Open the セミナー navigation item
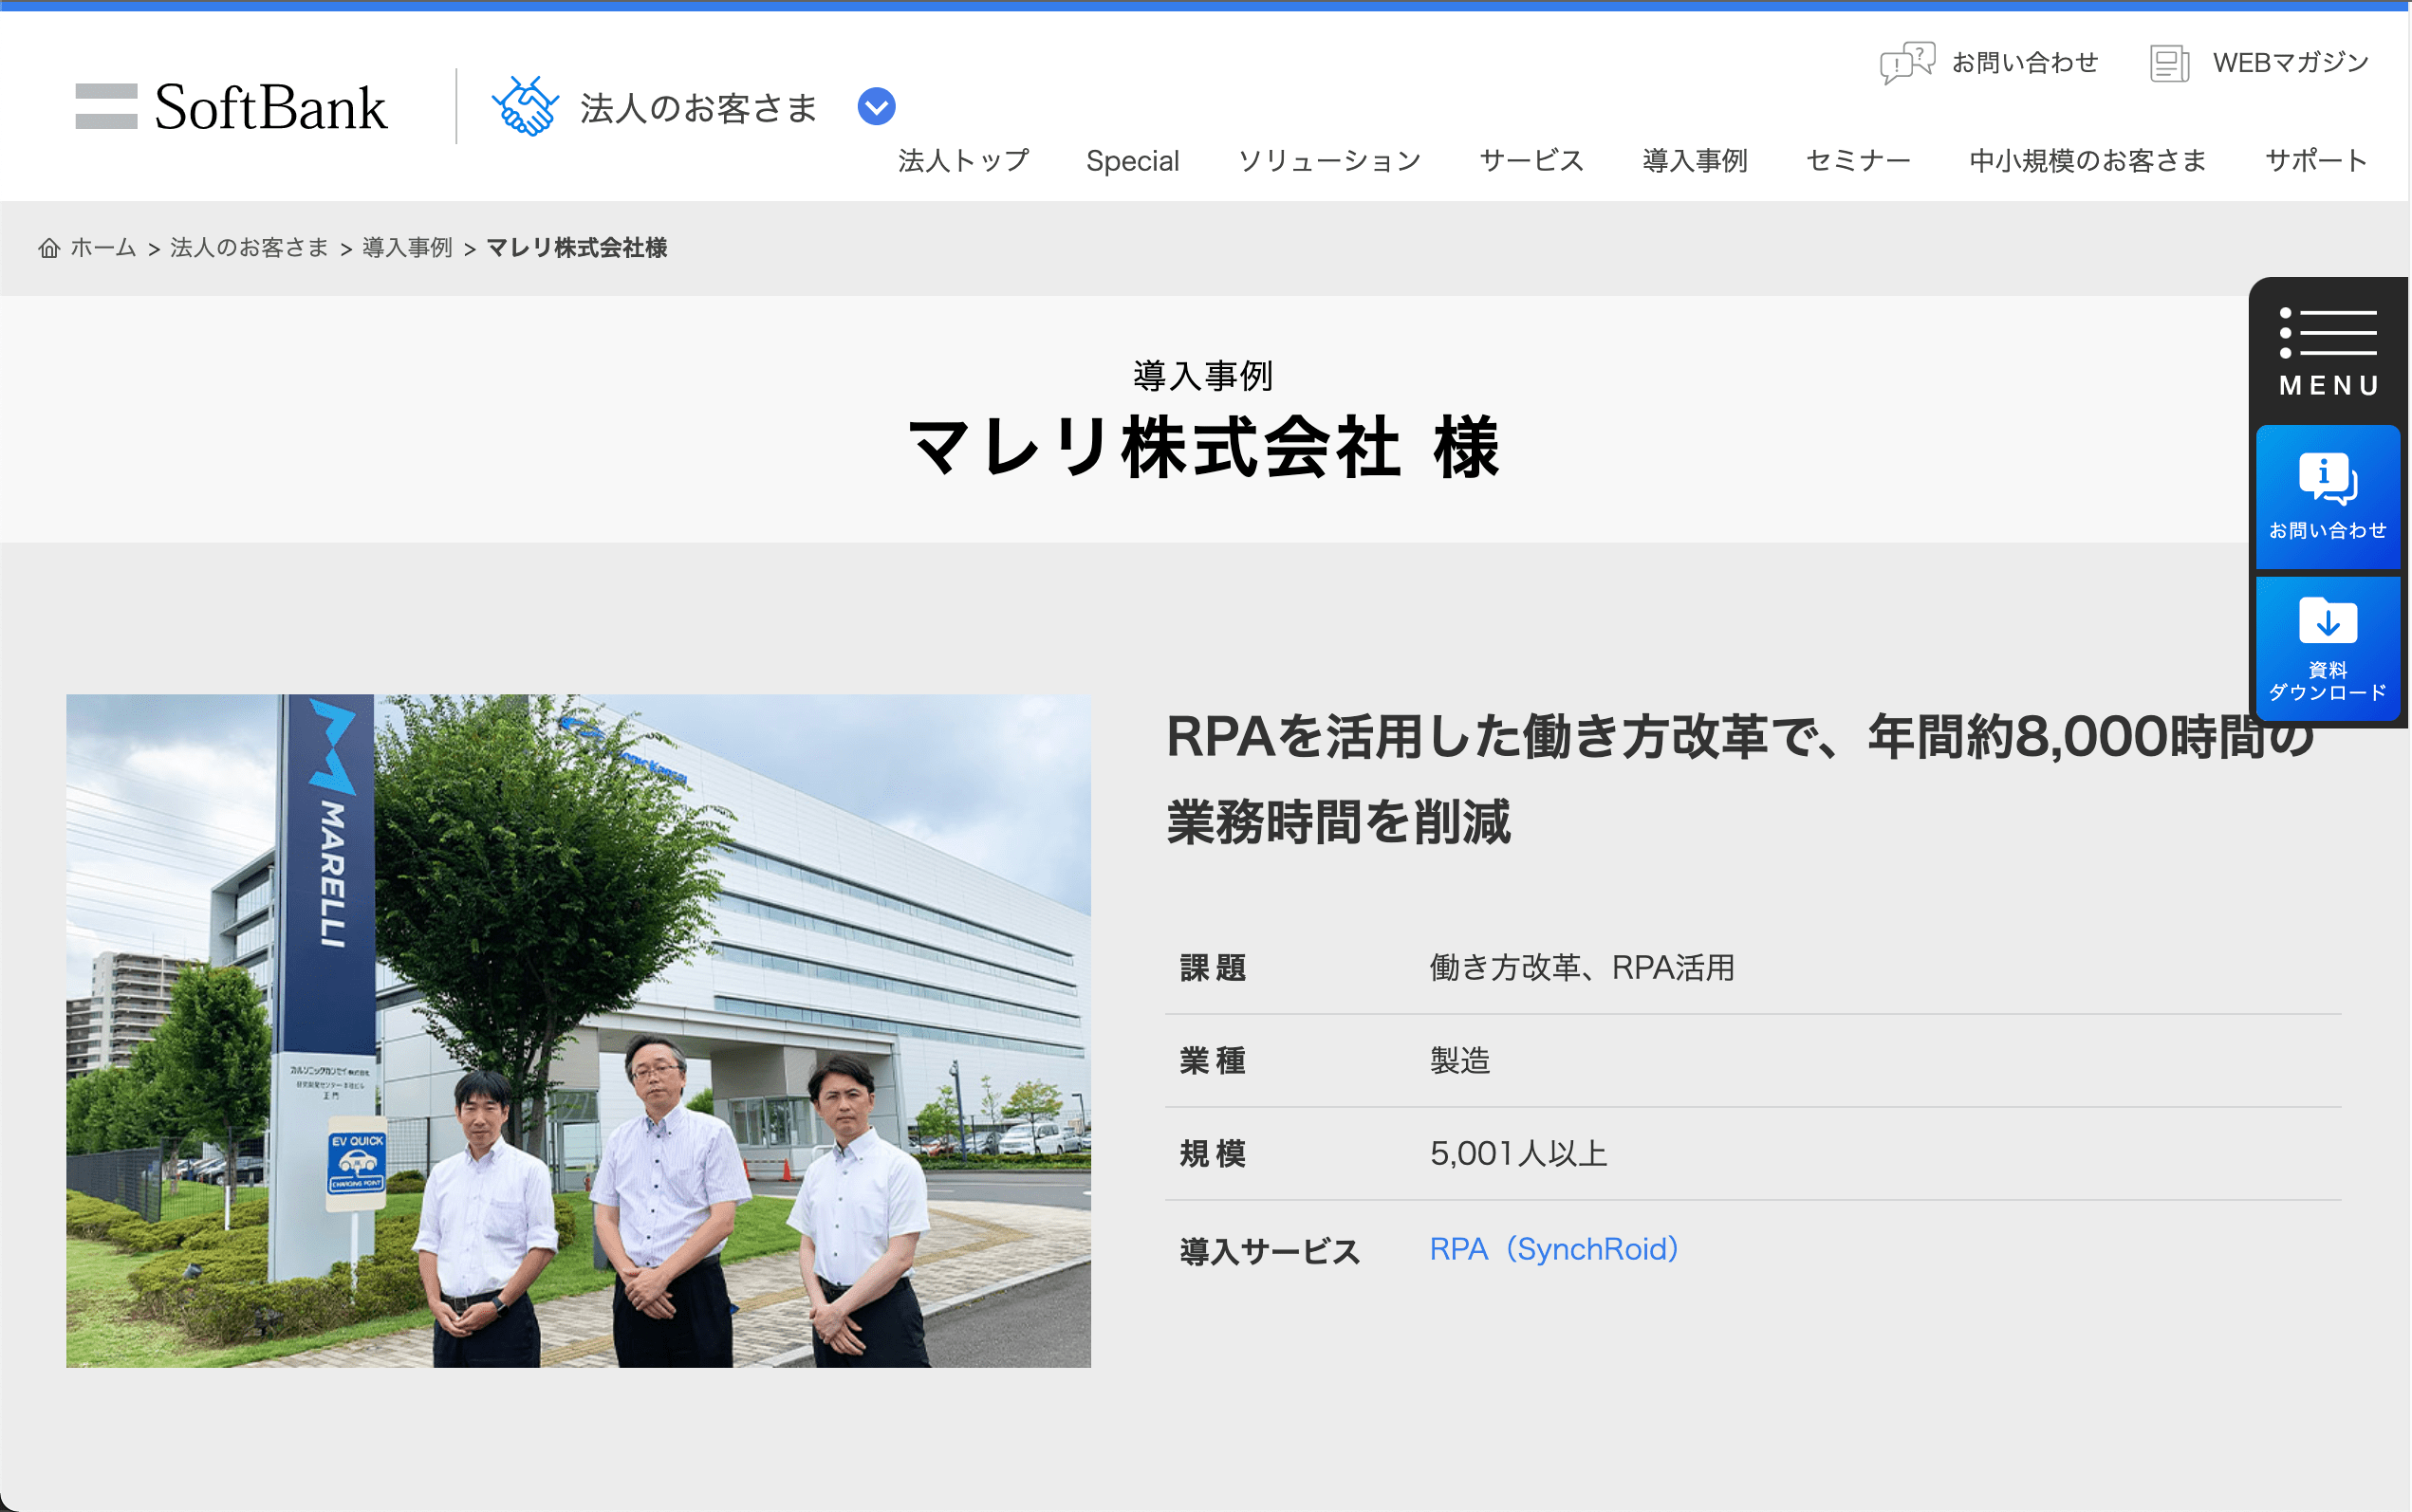2412x1512 pixels. tap(1858, 161)
